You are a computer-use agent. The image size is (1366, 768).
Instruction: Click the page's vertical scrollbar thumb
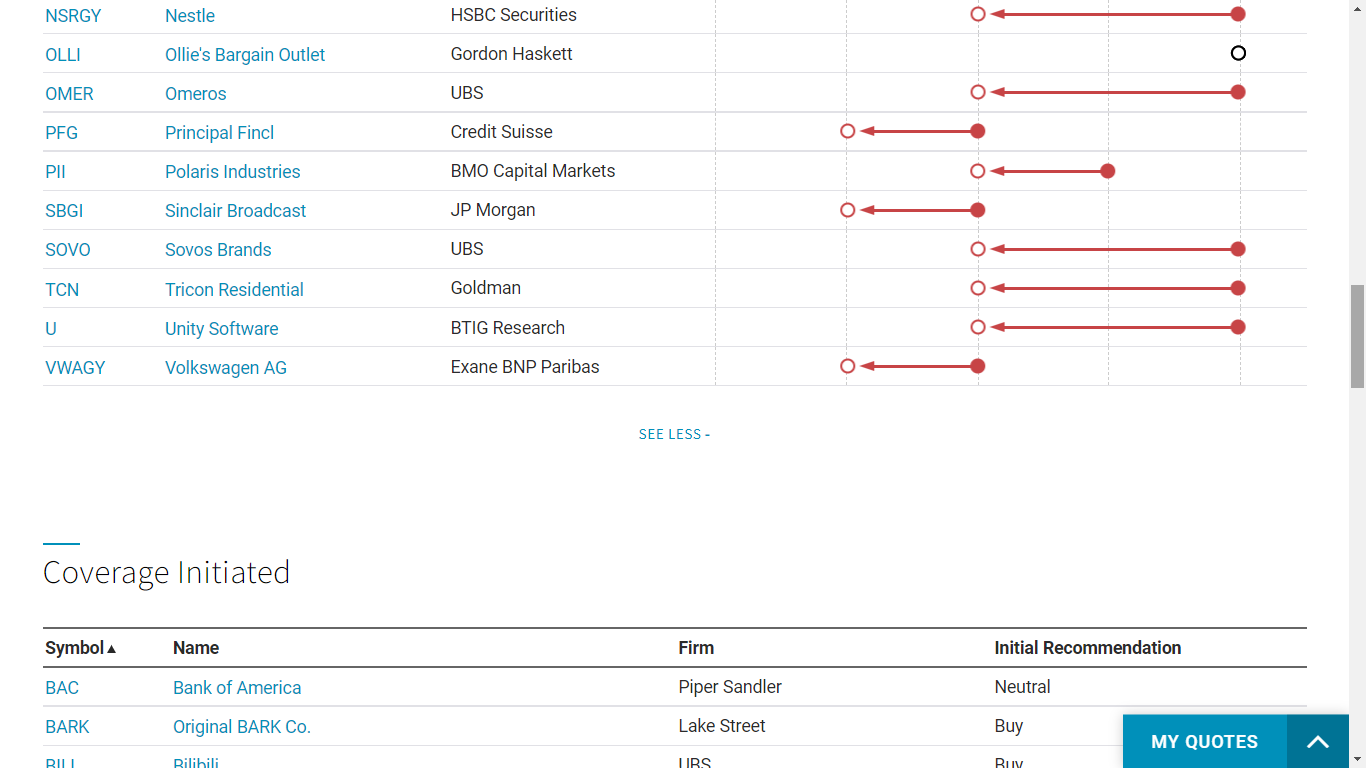(1357, 336)
